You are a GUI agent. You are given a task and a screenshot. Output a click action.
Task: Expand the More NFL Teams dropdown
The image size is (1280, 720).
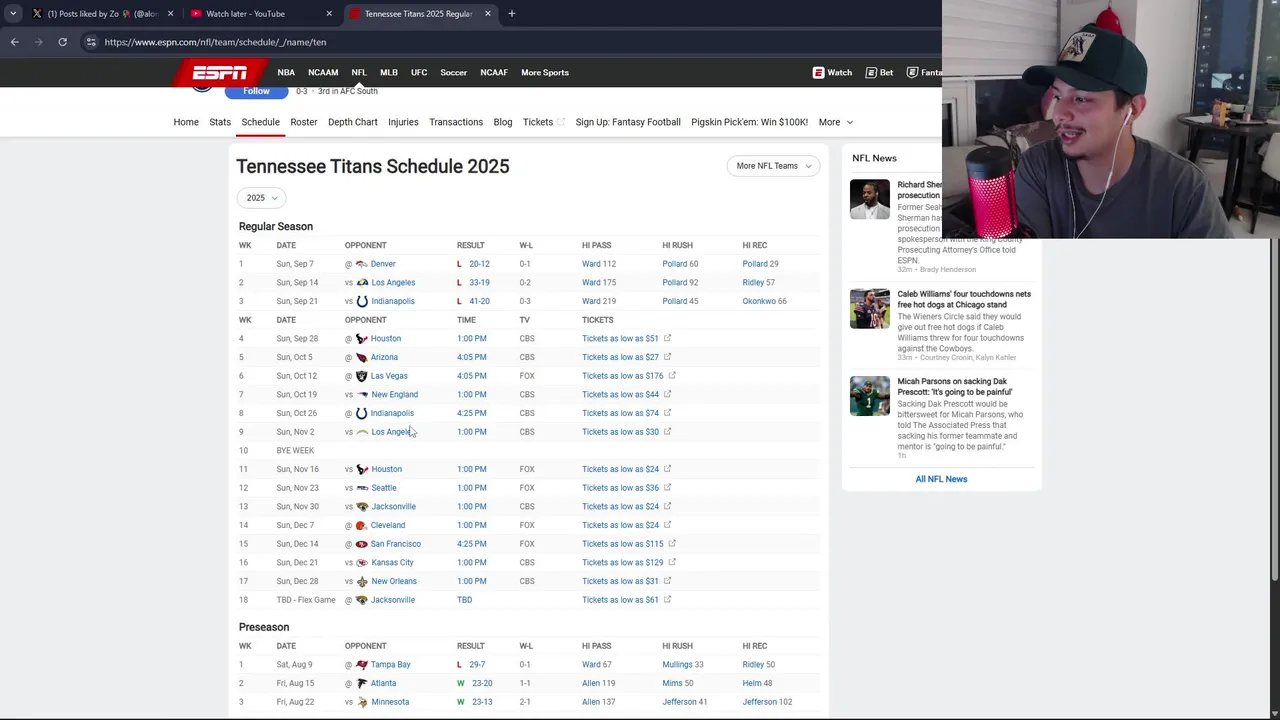click(773, 166)
